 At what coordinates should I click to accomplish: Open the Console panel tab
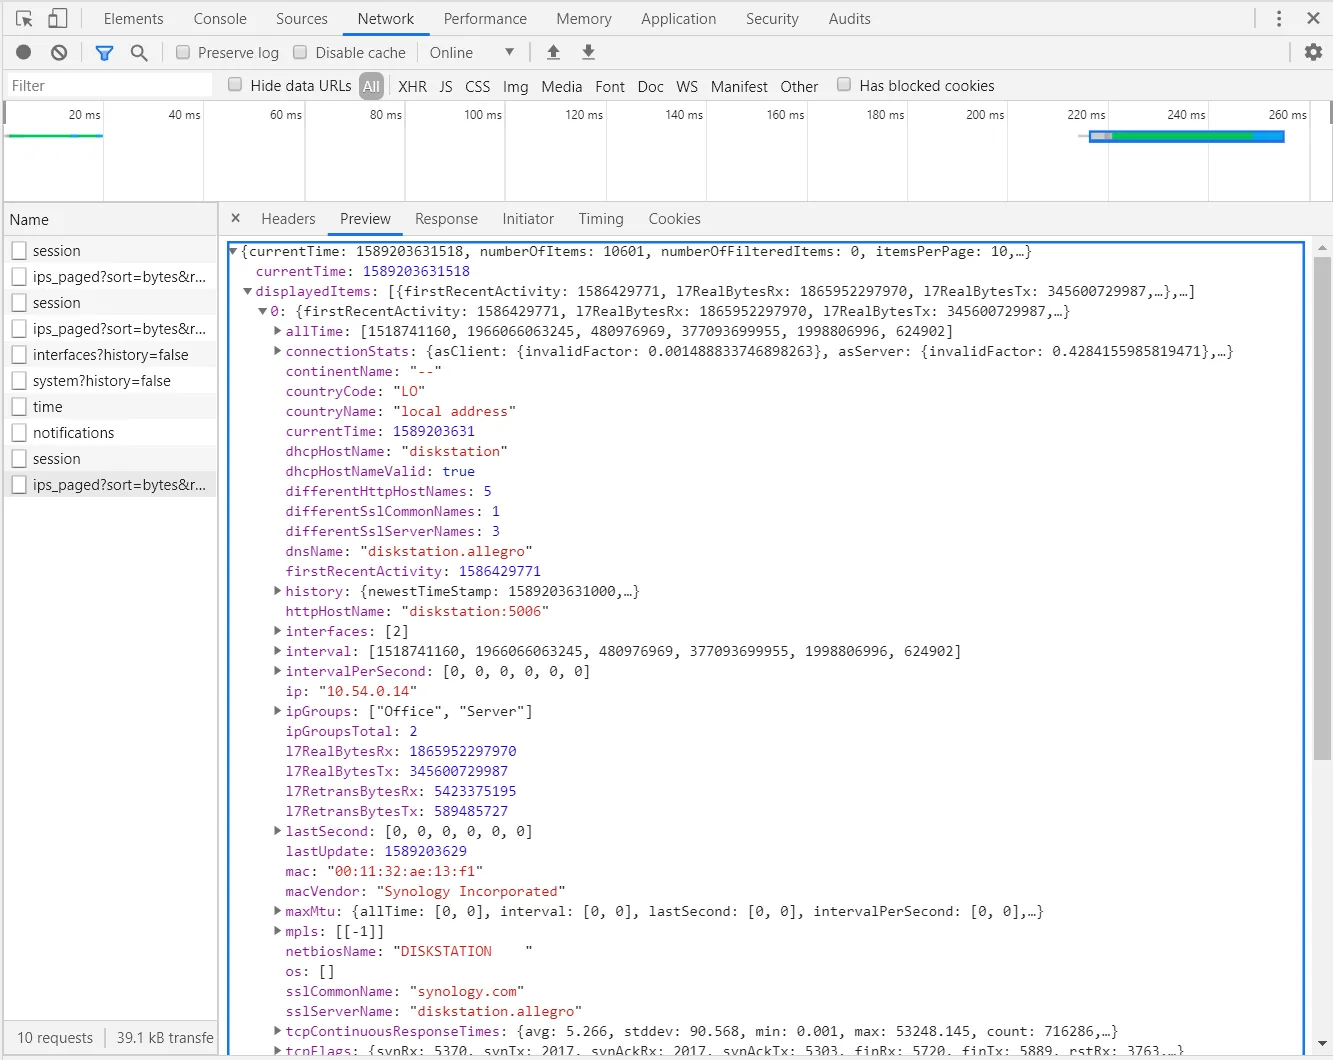(x=220, y=19)
